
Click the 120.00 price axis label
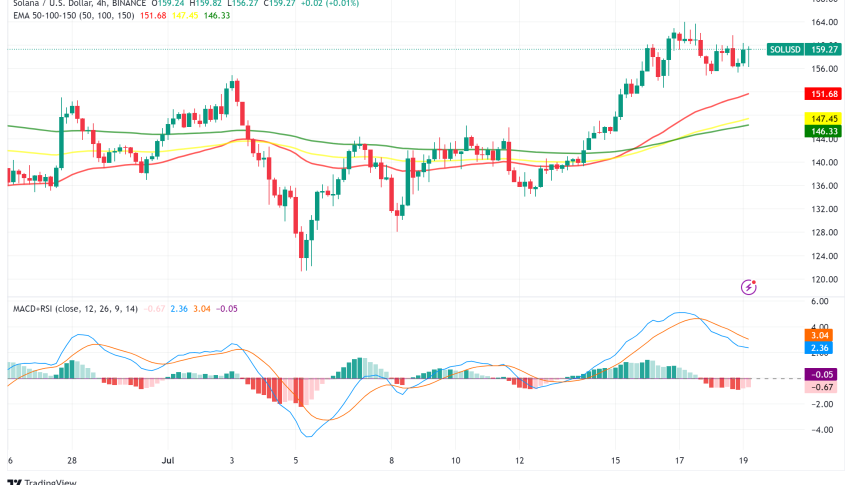pos(824,279)
